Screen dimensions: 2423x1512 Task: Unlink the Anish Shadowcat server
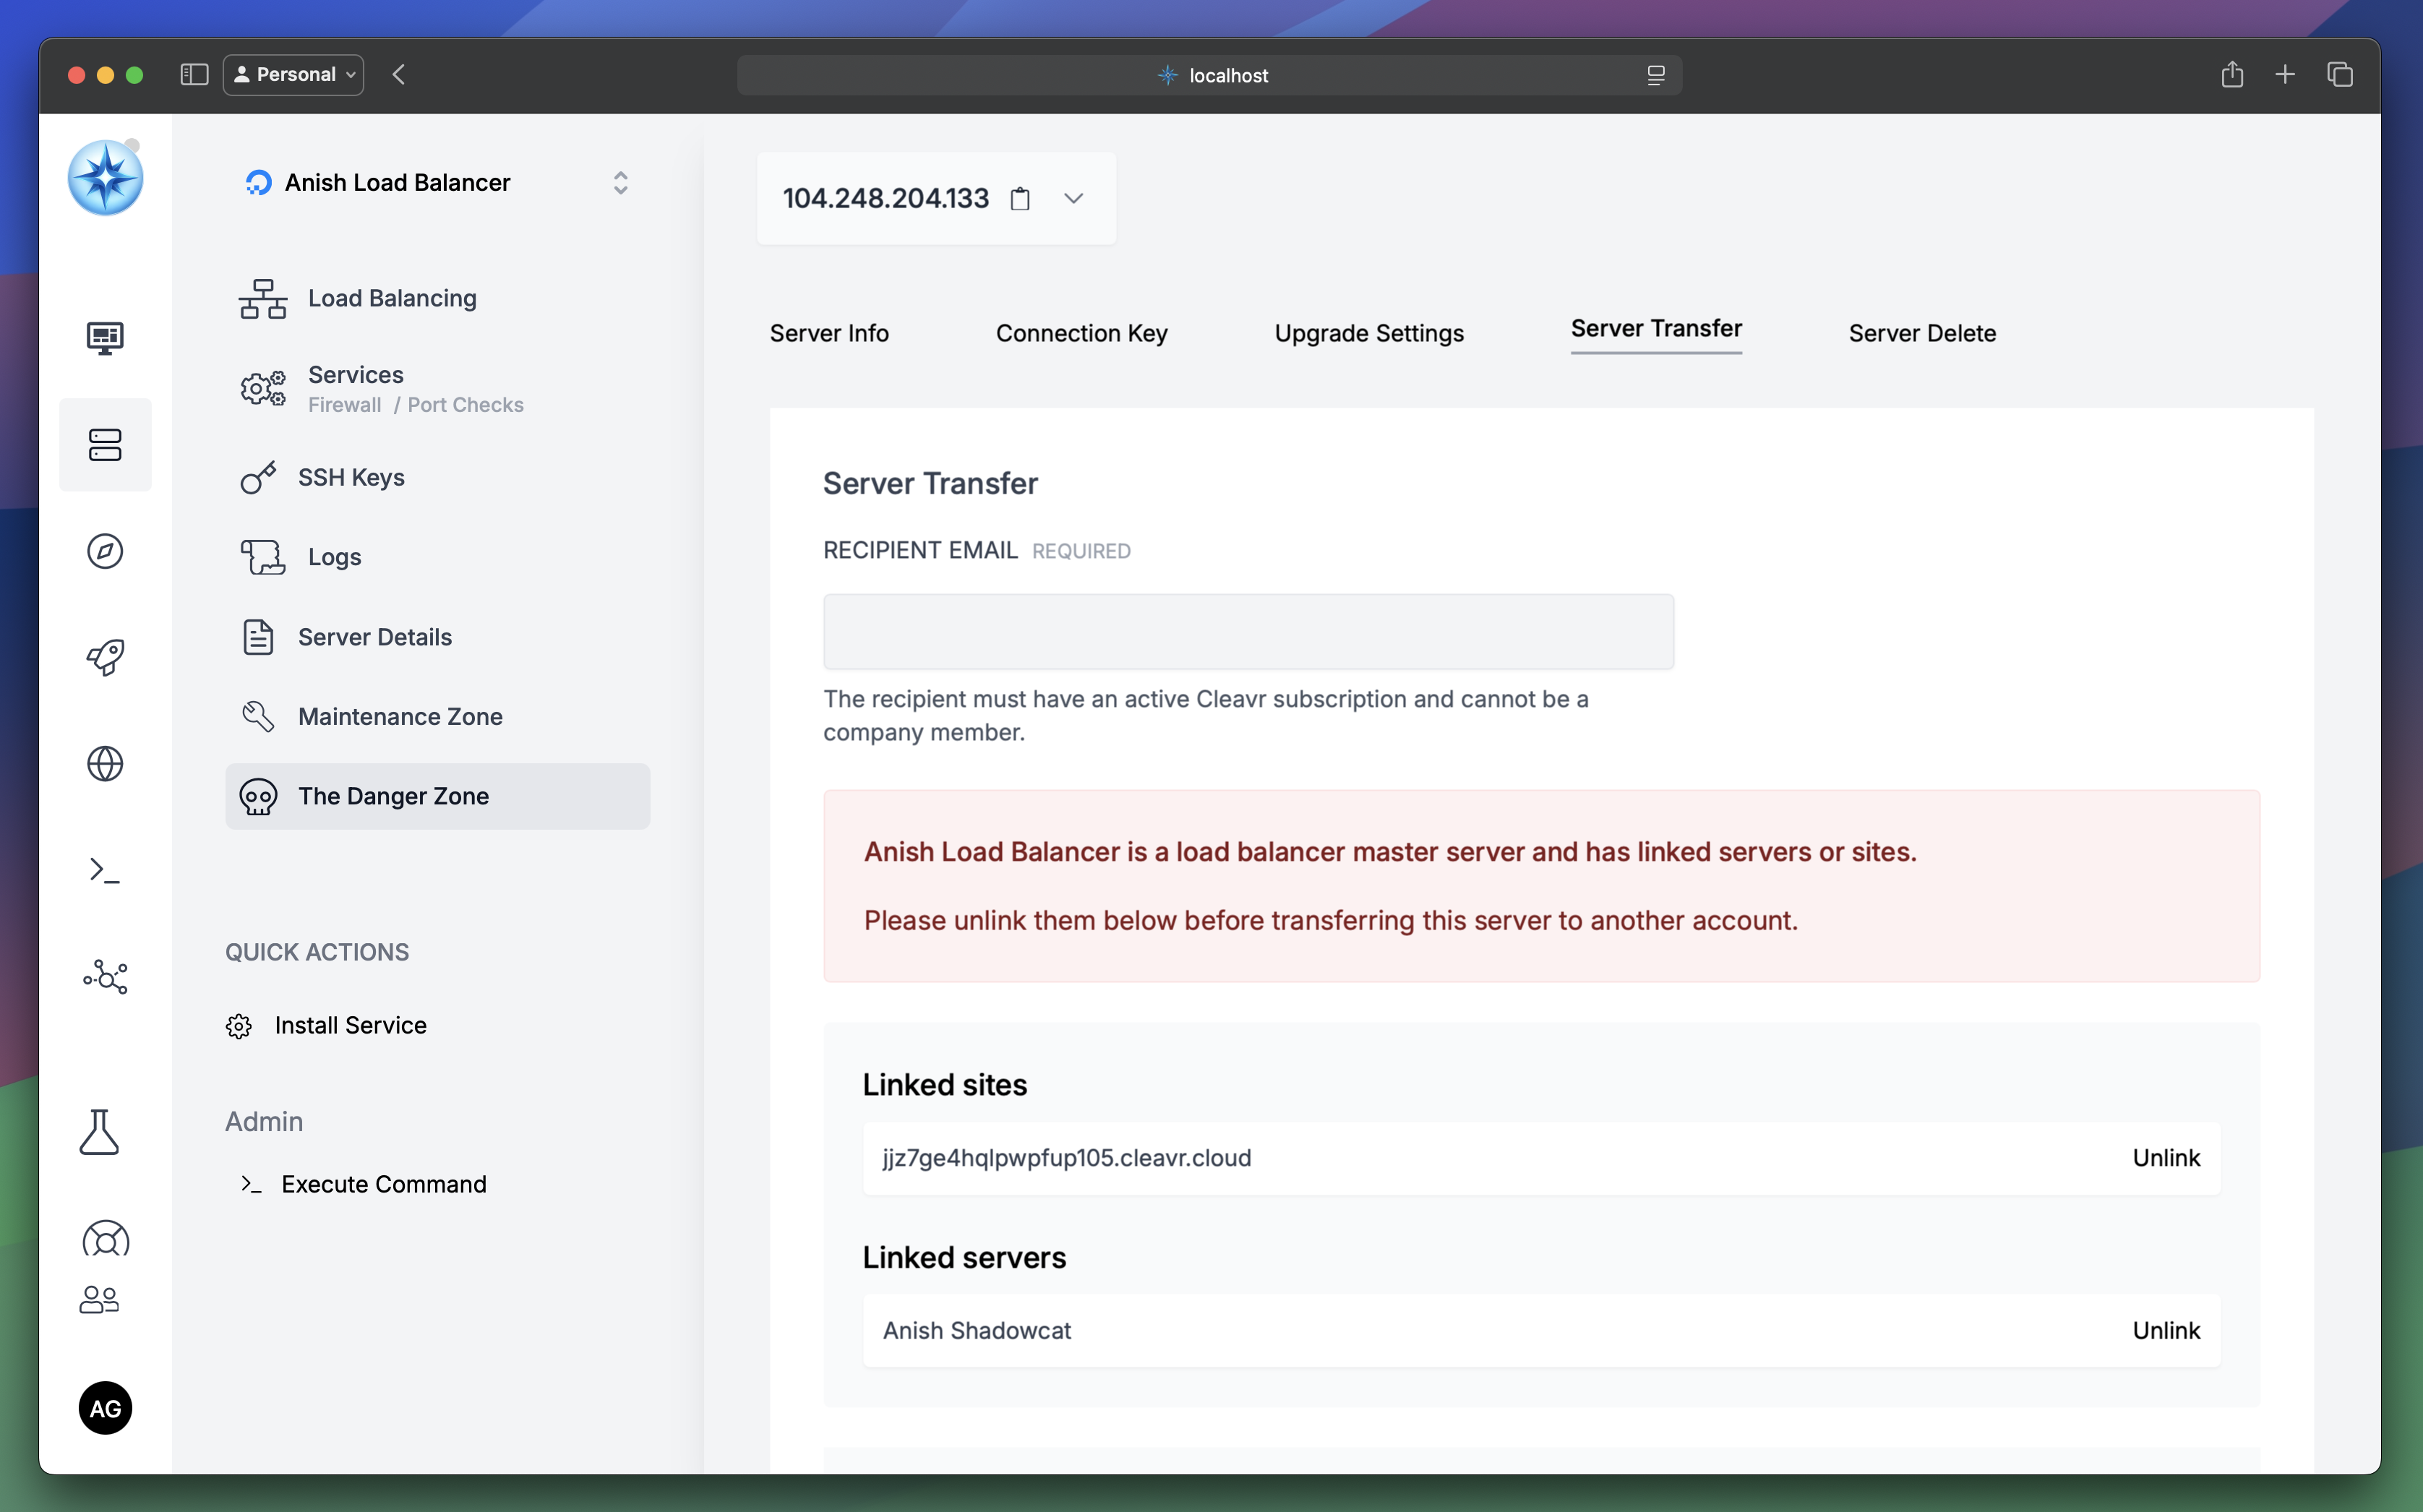[x=2166, y=1331]
